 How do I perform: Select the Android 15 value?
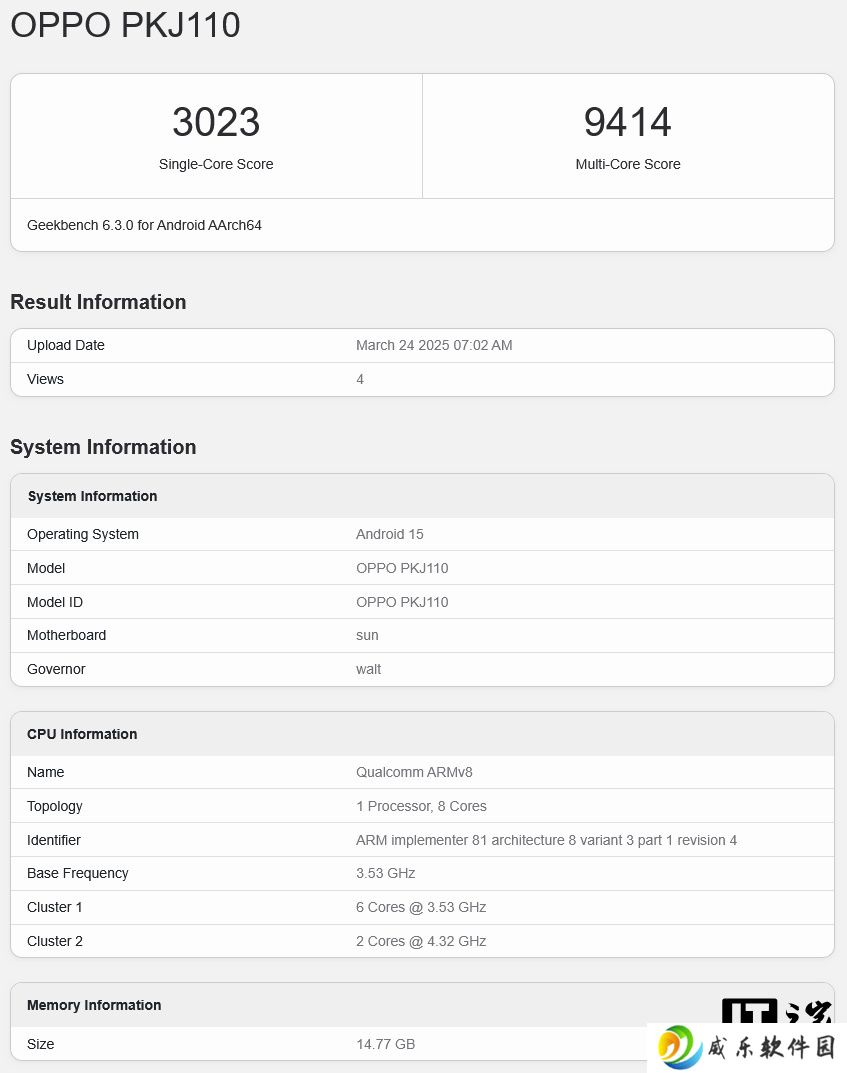(389, 534)
